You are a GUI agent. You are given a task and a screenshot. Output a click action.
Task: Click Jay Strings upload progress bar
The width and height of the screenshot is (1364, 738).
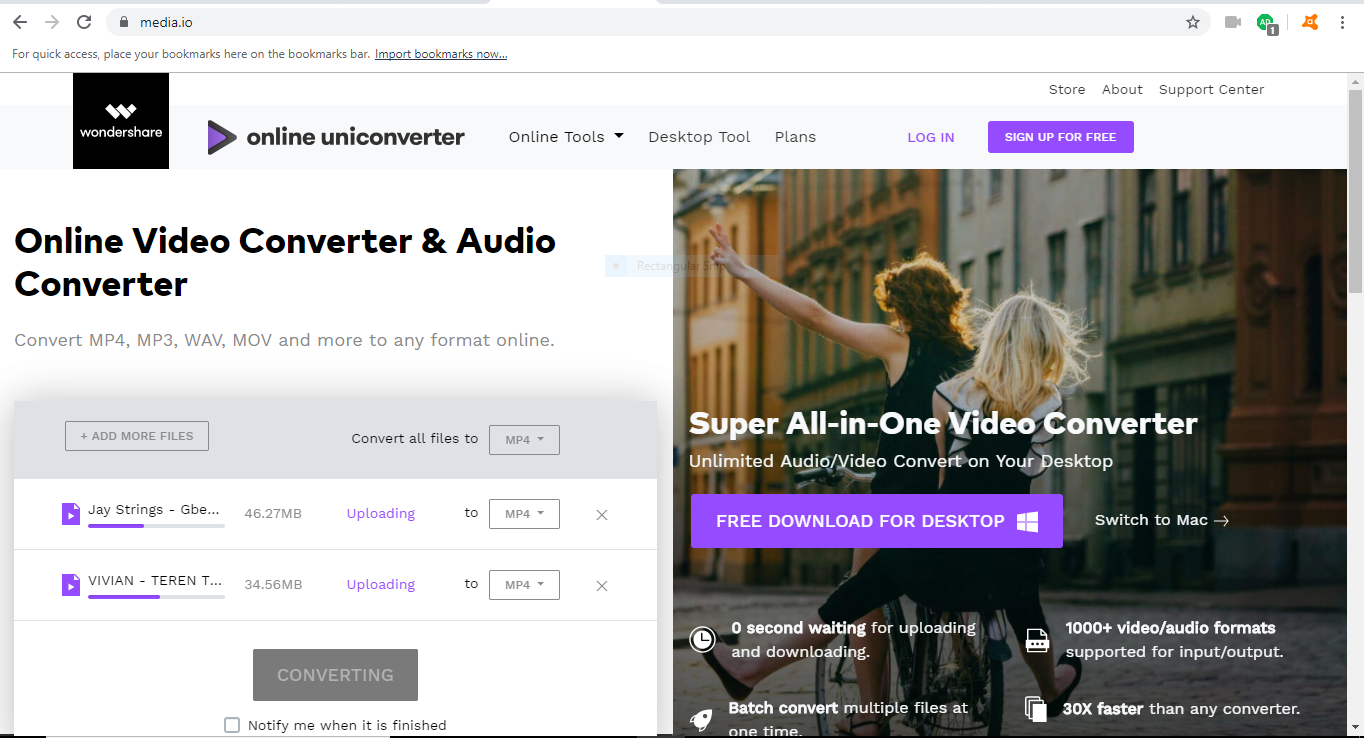156,526
